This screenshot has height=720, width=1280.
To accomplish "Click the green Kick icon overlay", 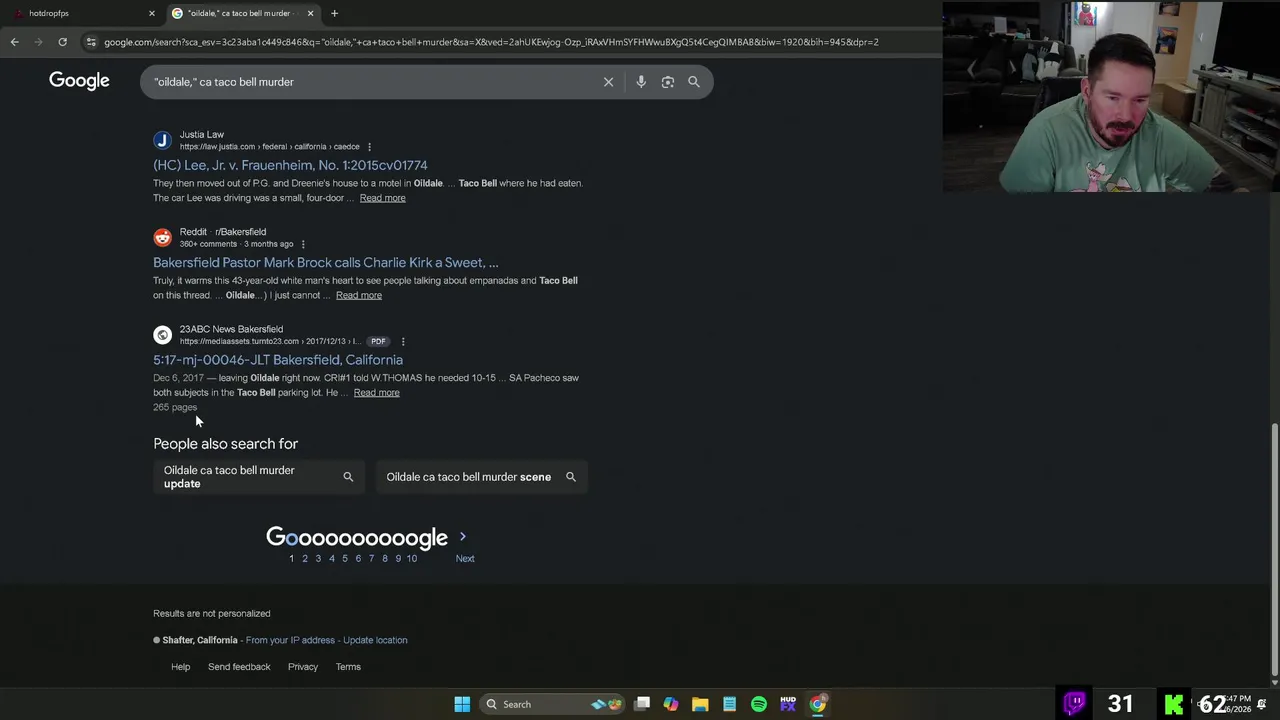I will click(1174, 704).
